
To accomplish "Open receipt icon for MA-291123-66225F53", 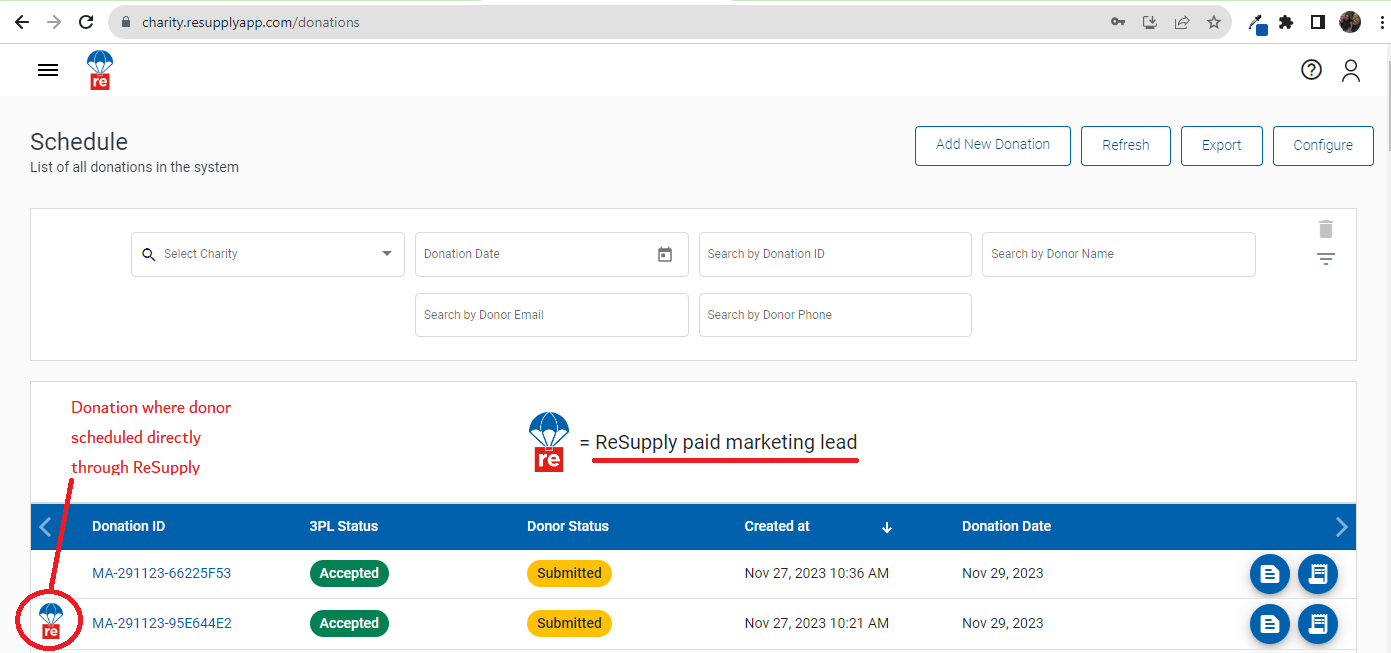I will click(1318, 573).
